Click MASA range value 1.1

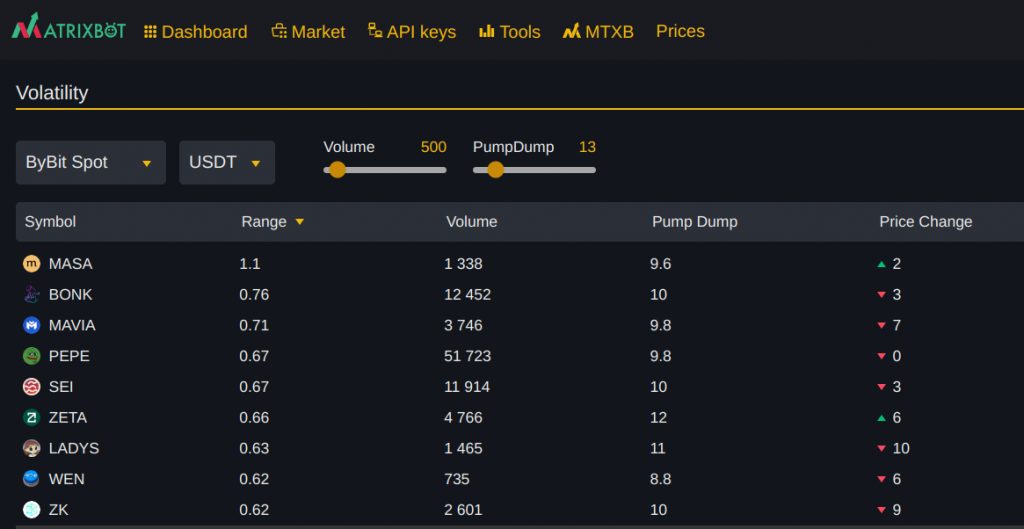coord(249,264)
